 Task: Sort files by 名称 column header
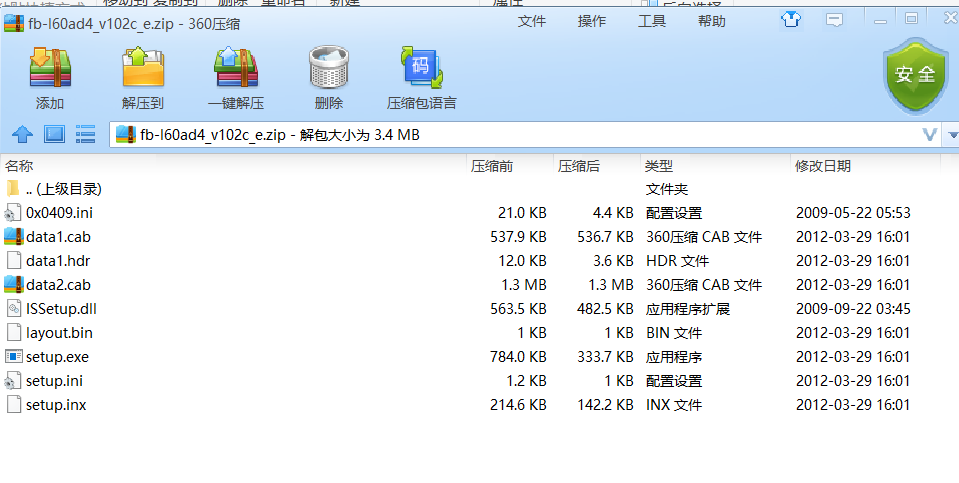coord(20,166)
